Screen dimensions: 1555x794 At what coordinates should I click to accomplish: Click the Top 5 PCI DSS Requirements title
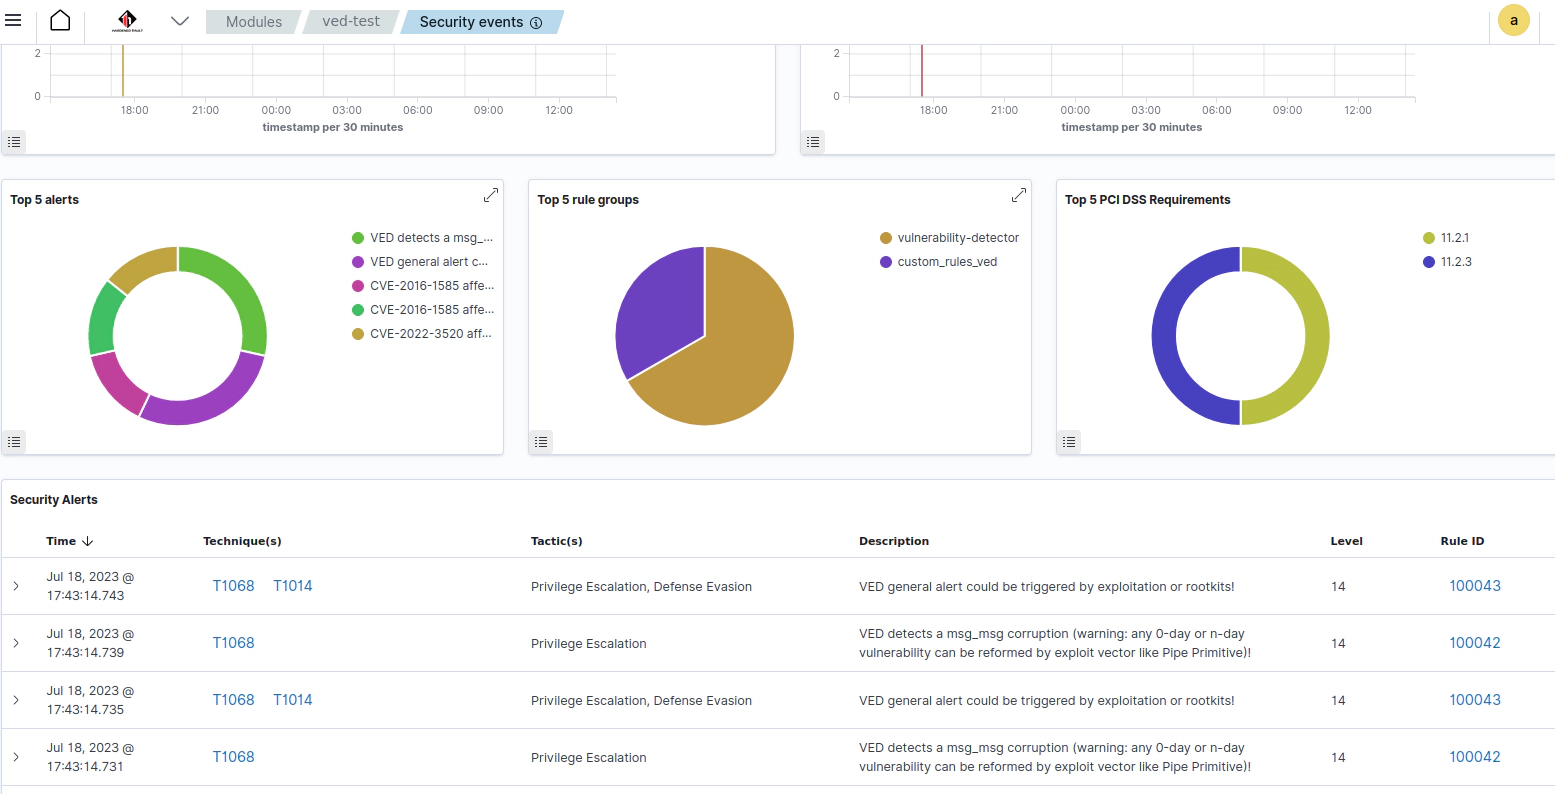click(1147, 200)
